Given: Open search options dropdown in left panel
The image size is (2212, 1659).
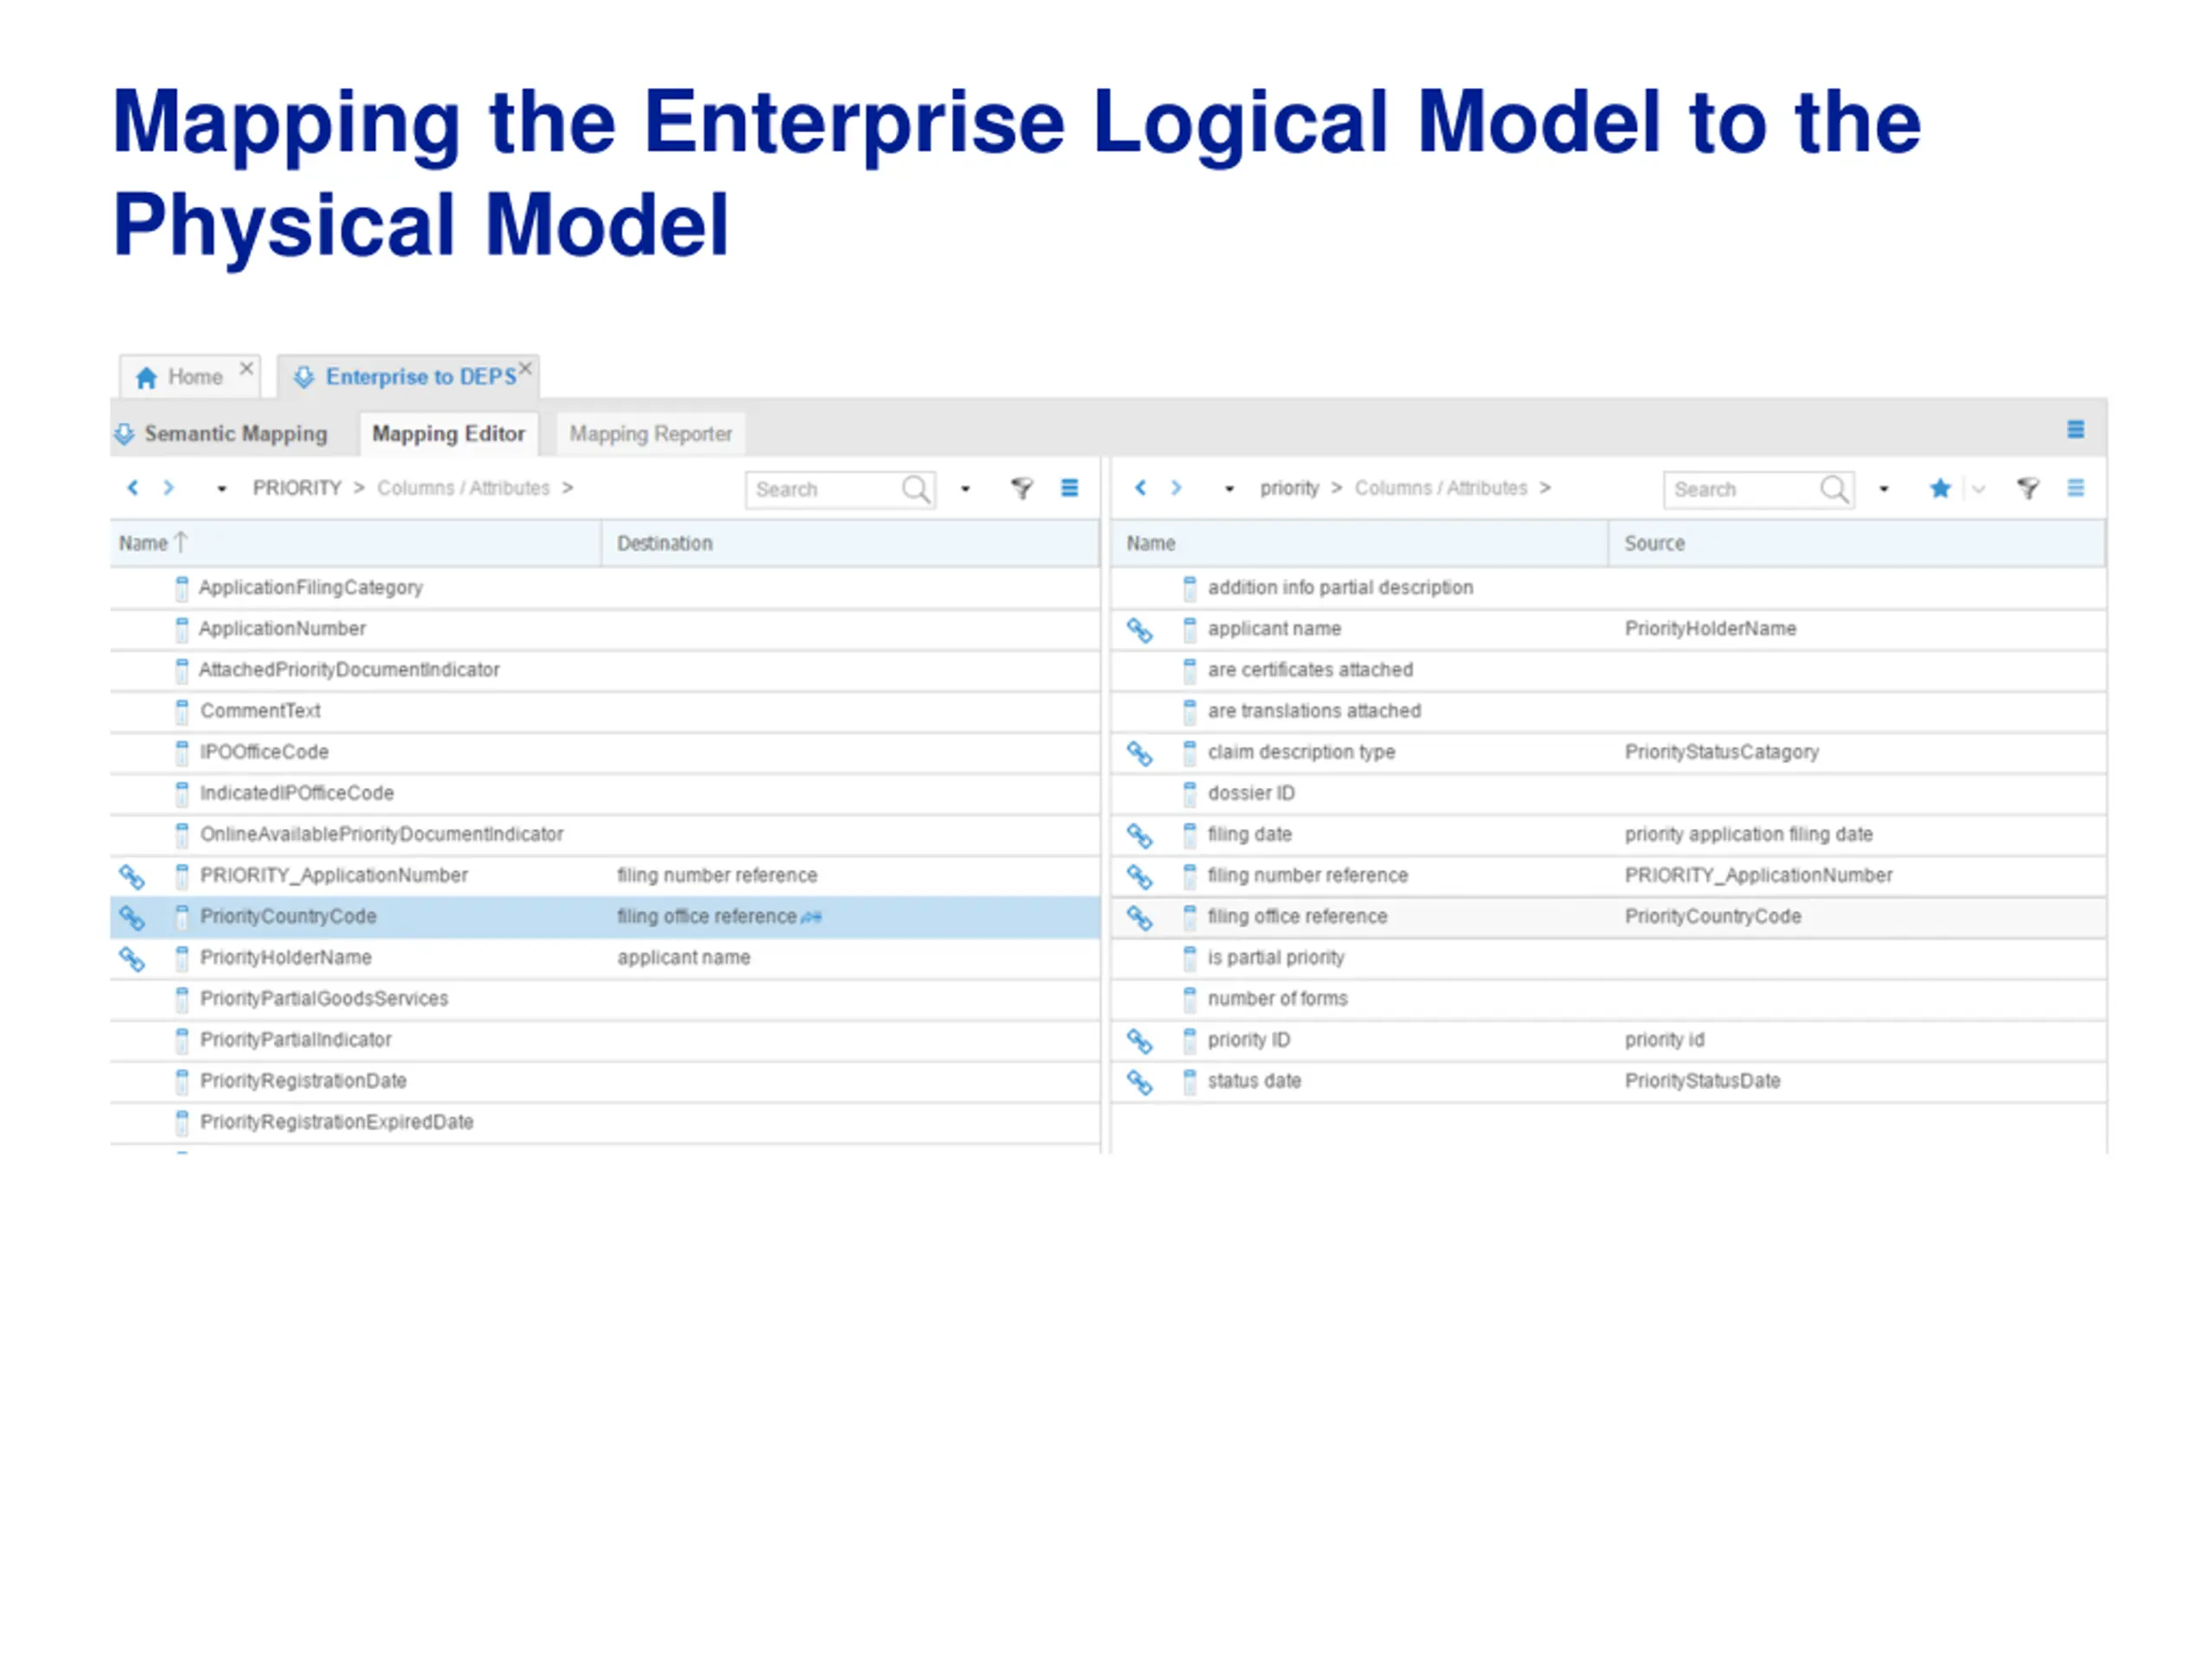Looking at the screenshot, I should 965,489.
